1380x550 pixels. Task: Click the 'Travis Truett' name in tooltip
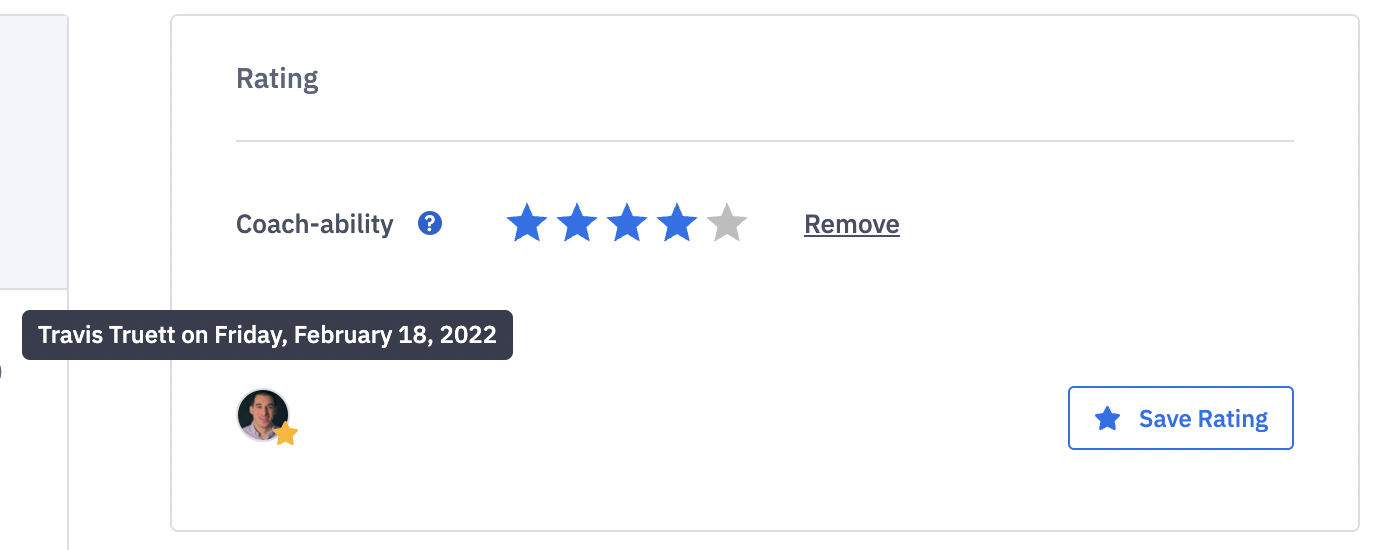(107, 335)
